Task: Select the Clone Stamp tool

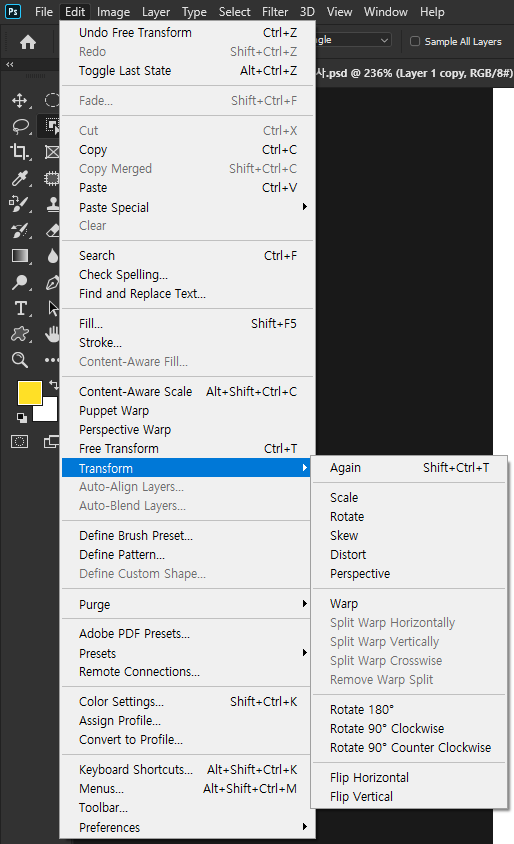Action: tap(52, 204)
